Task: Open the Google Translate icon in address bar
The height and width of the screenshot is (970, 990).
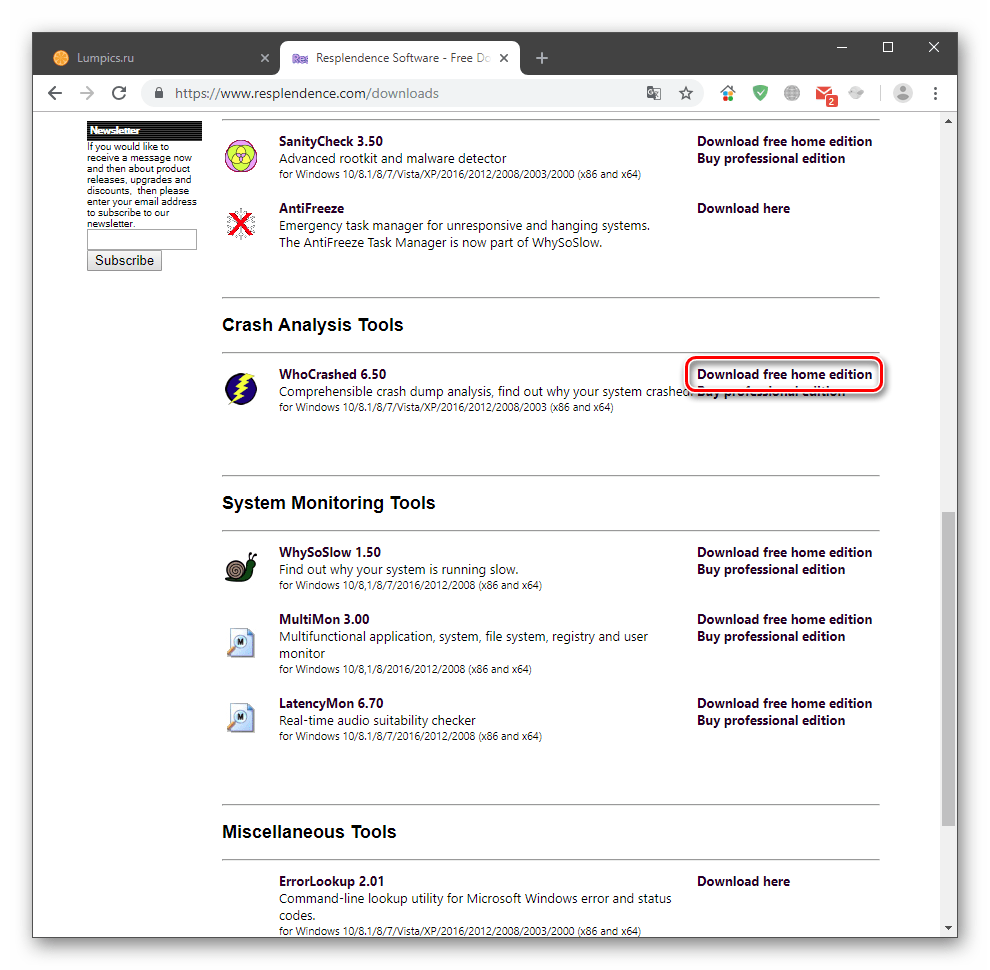Action: pyautogui.click(x=654, y=93)
